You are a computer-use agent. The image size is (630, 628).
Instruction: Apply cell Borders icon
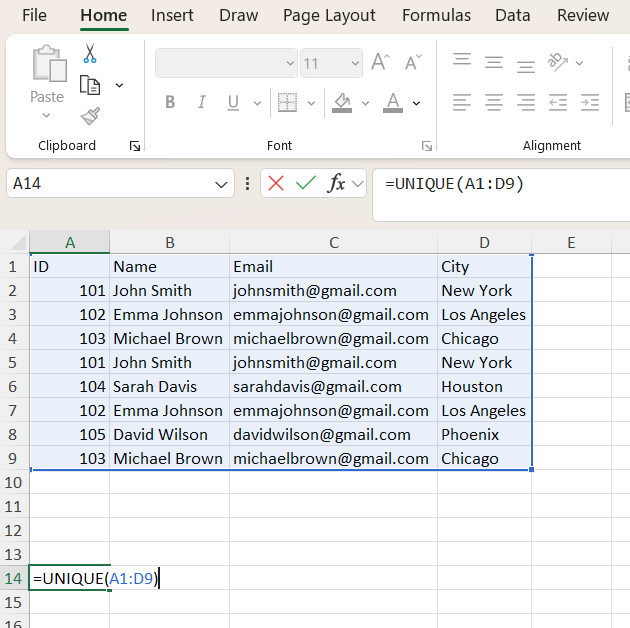point(287,102)
